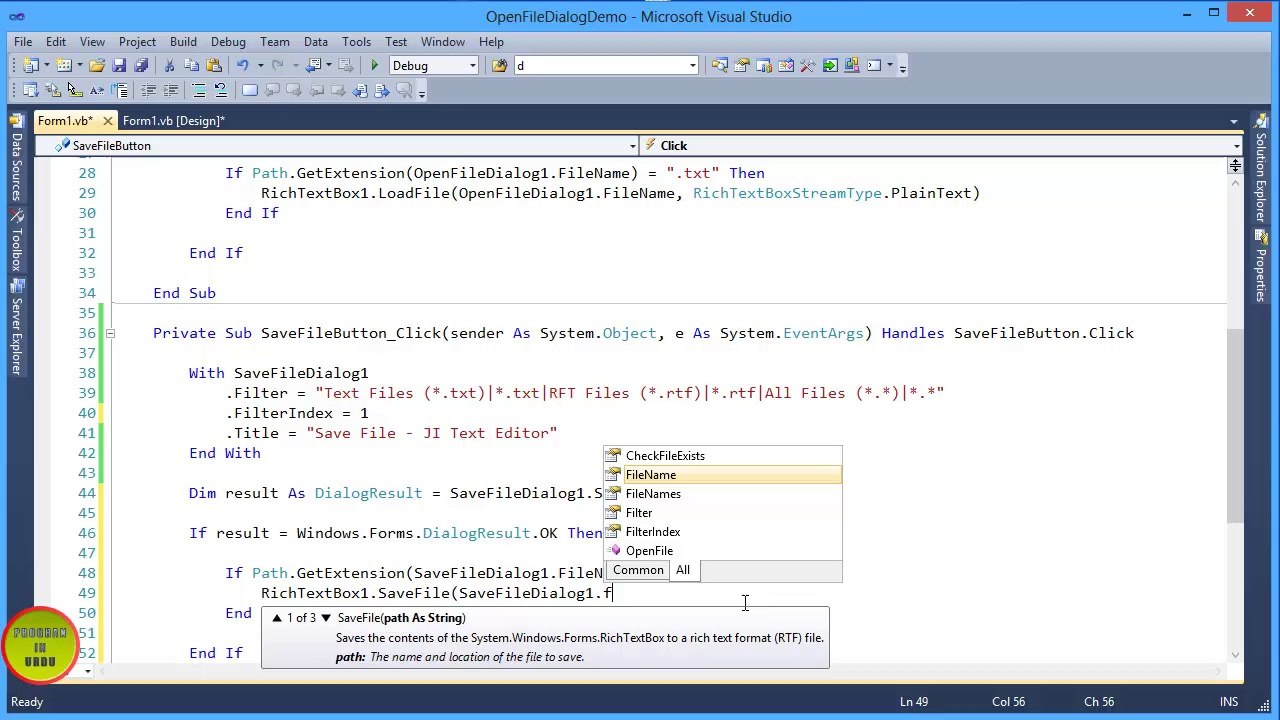Open the Edit menu
This screenshot has height=720, width=1280.
tap(56, 42)
